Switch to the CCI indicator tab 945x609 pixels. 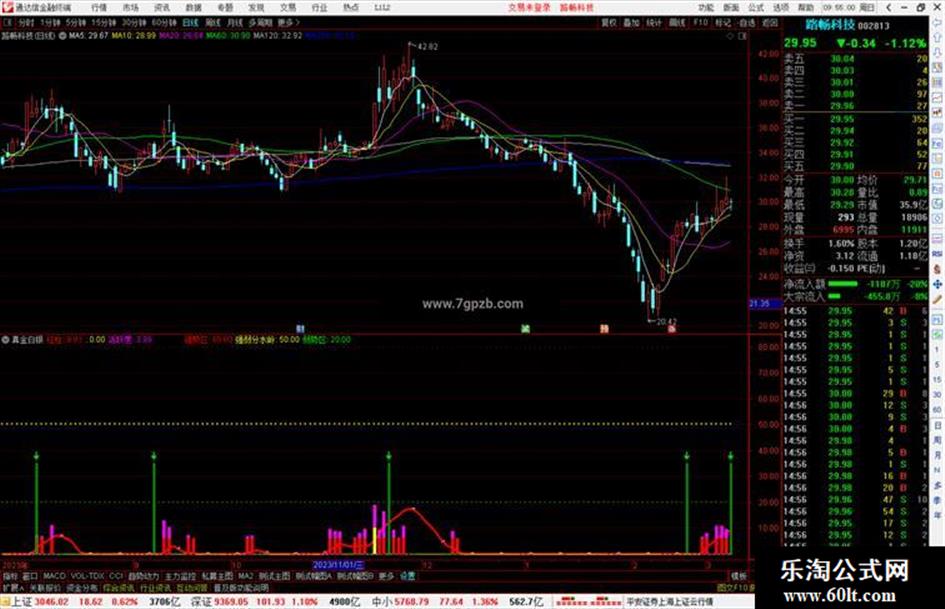[x=116, y=576]
